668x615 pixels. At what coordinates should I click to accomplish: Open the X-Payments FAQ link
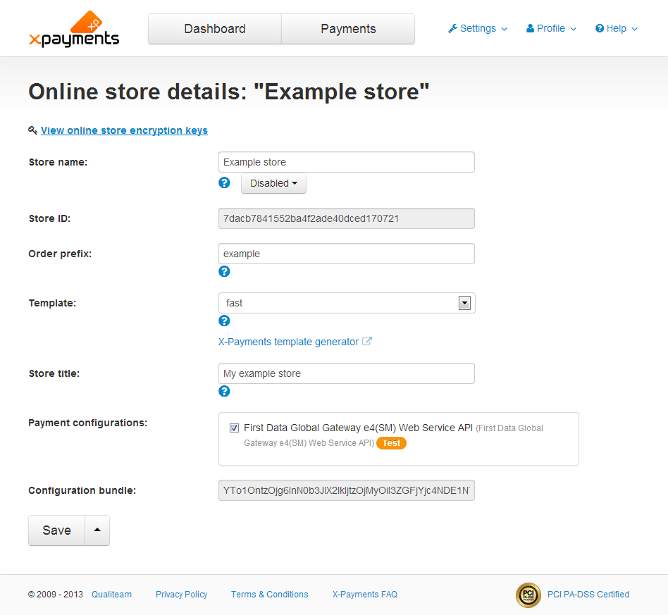(x=365, y=594)
